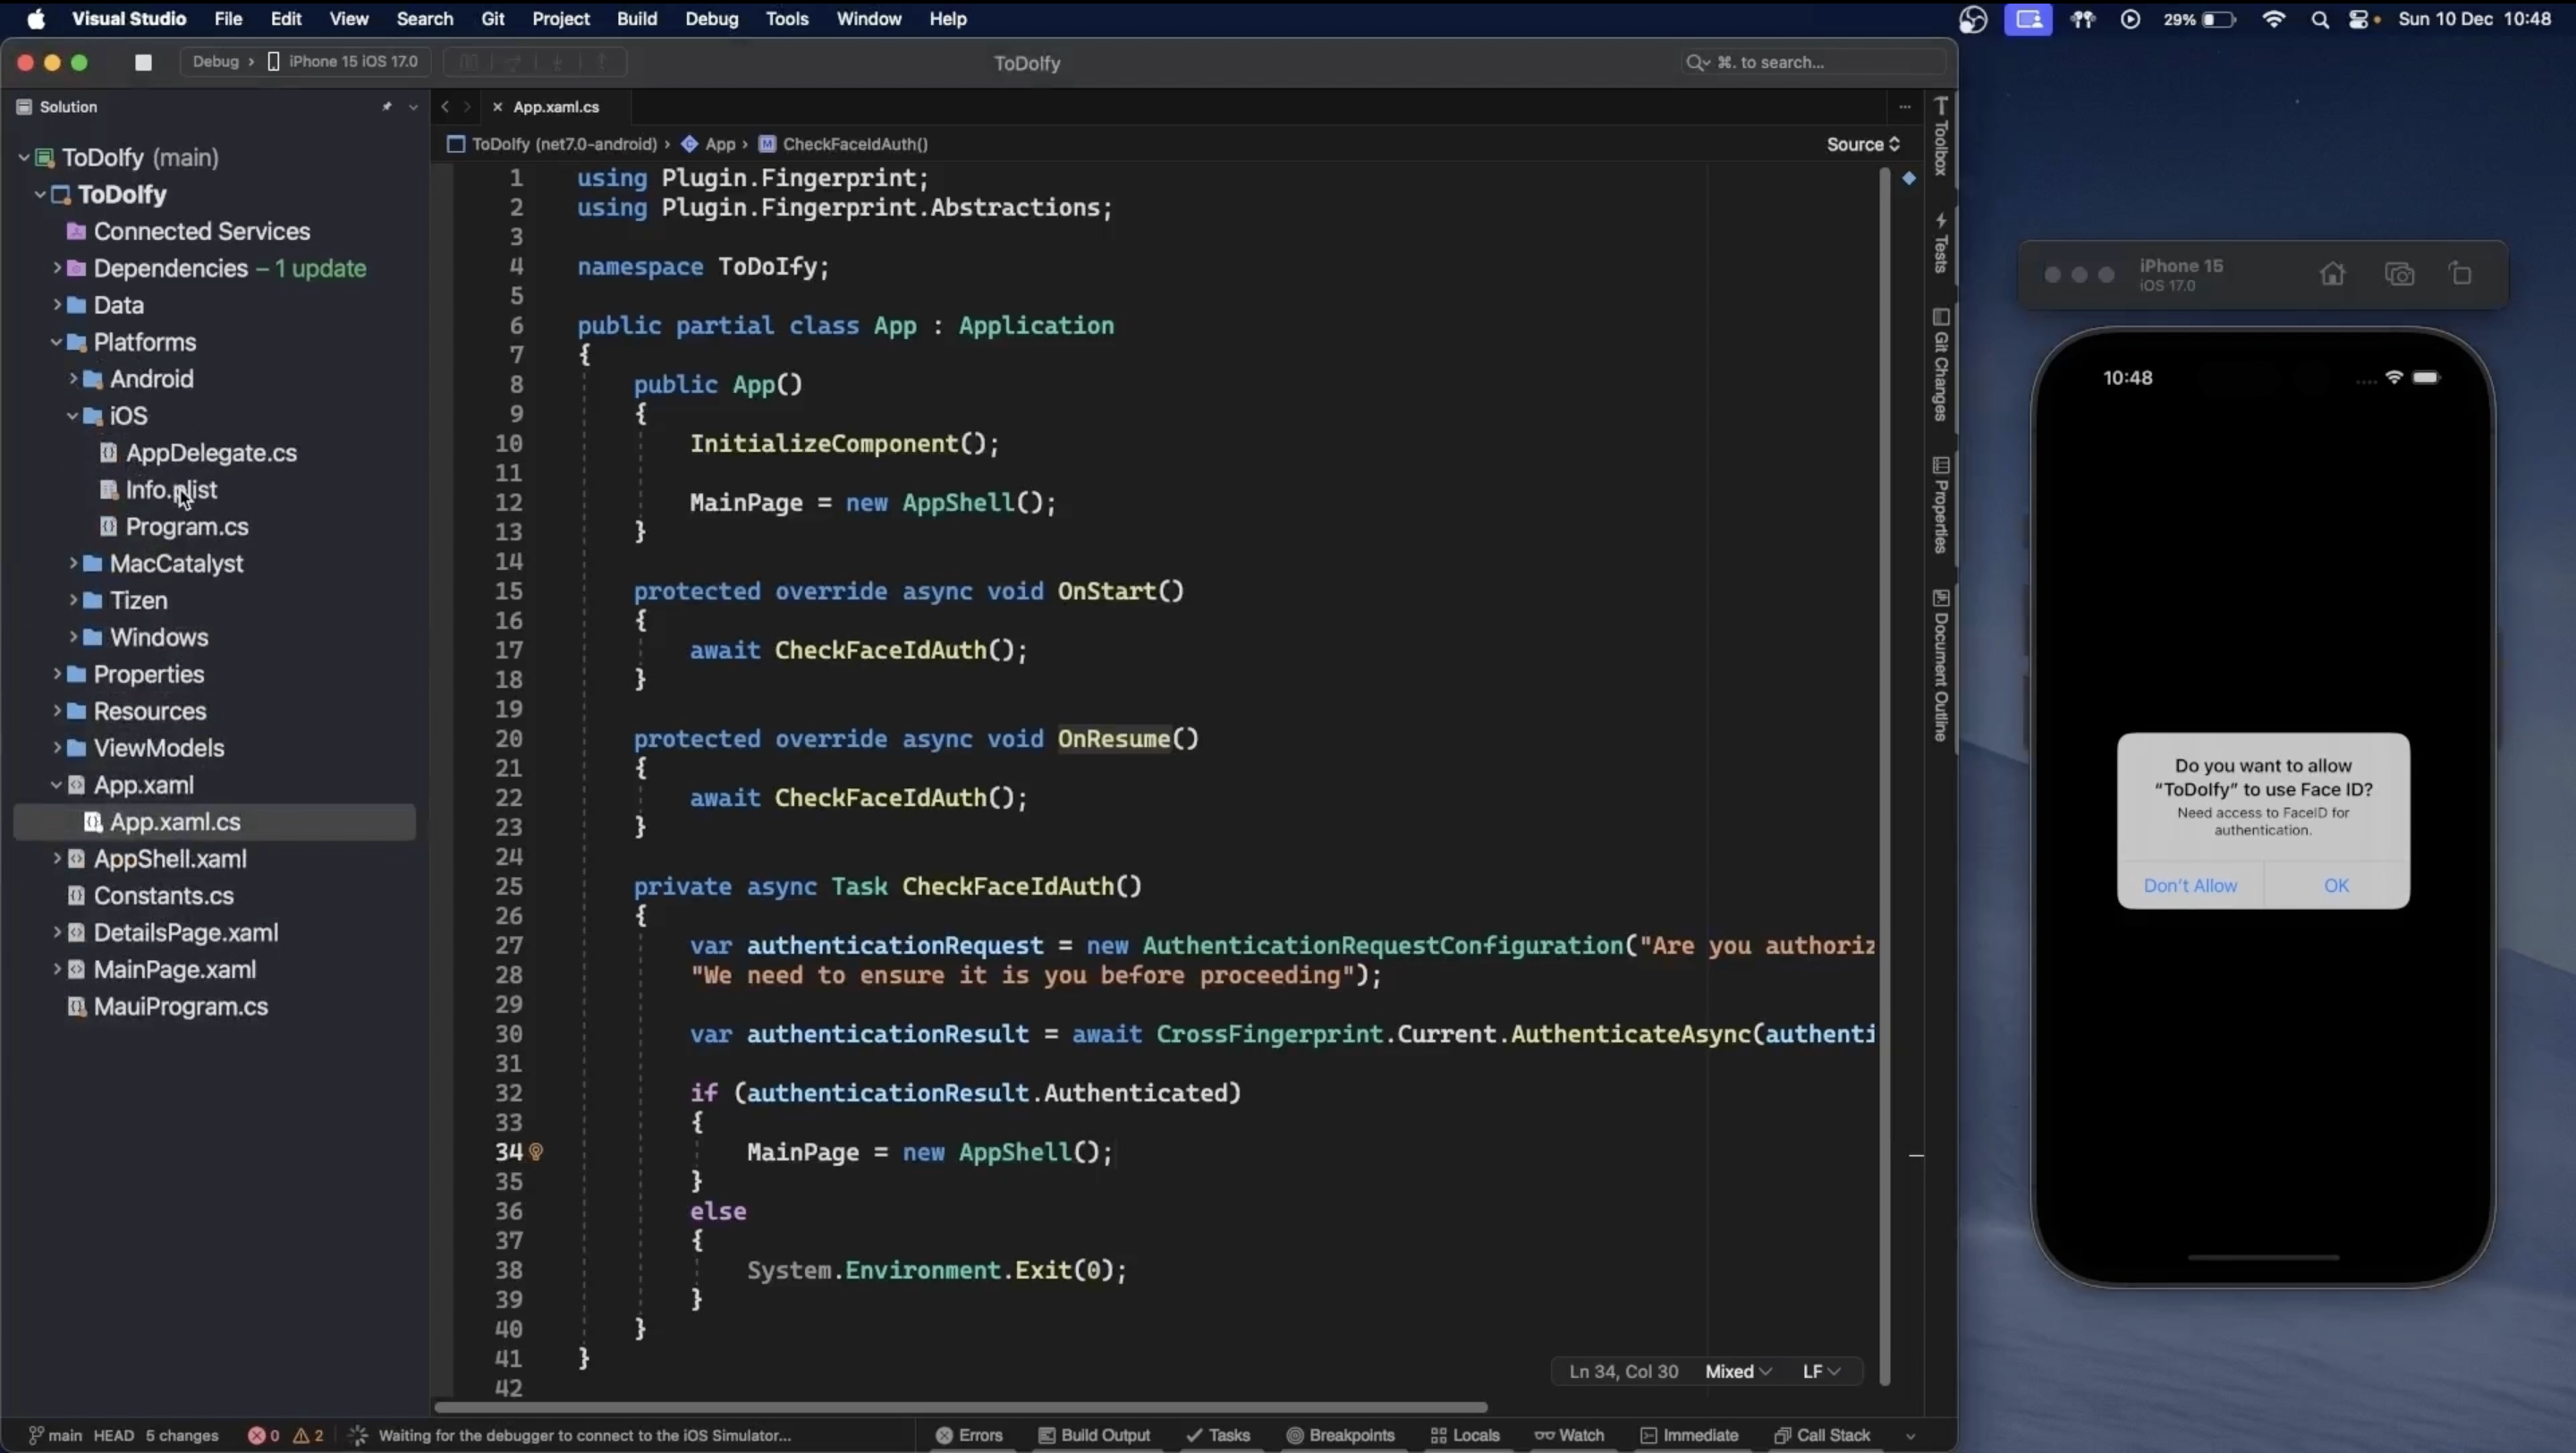The image size is (2576, 1453).
Task: Collapse the Platforms folder
Action: tap(57, 342)
